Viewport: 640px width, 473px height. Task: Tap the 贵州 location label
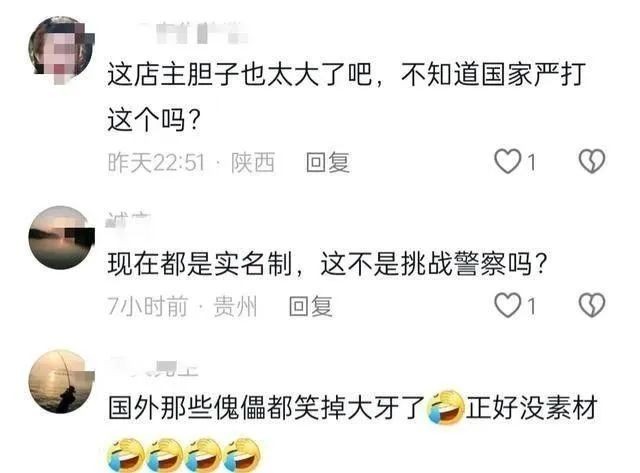click(x=236, y=306)
